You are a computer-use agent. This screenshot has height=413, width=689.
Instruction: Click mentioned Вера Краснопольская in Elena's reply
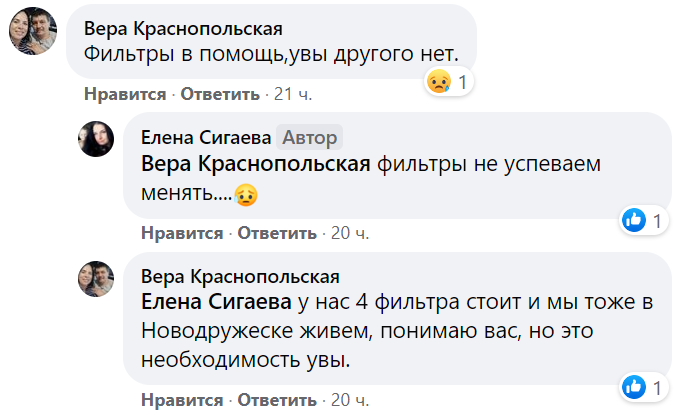pyautogui.click(x=258, y=163)
